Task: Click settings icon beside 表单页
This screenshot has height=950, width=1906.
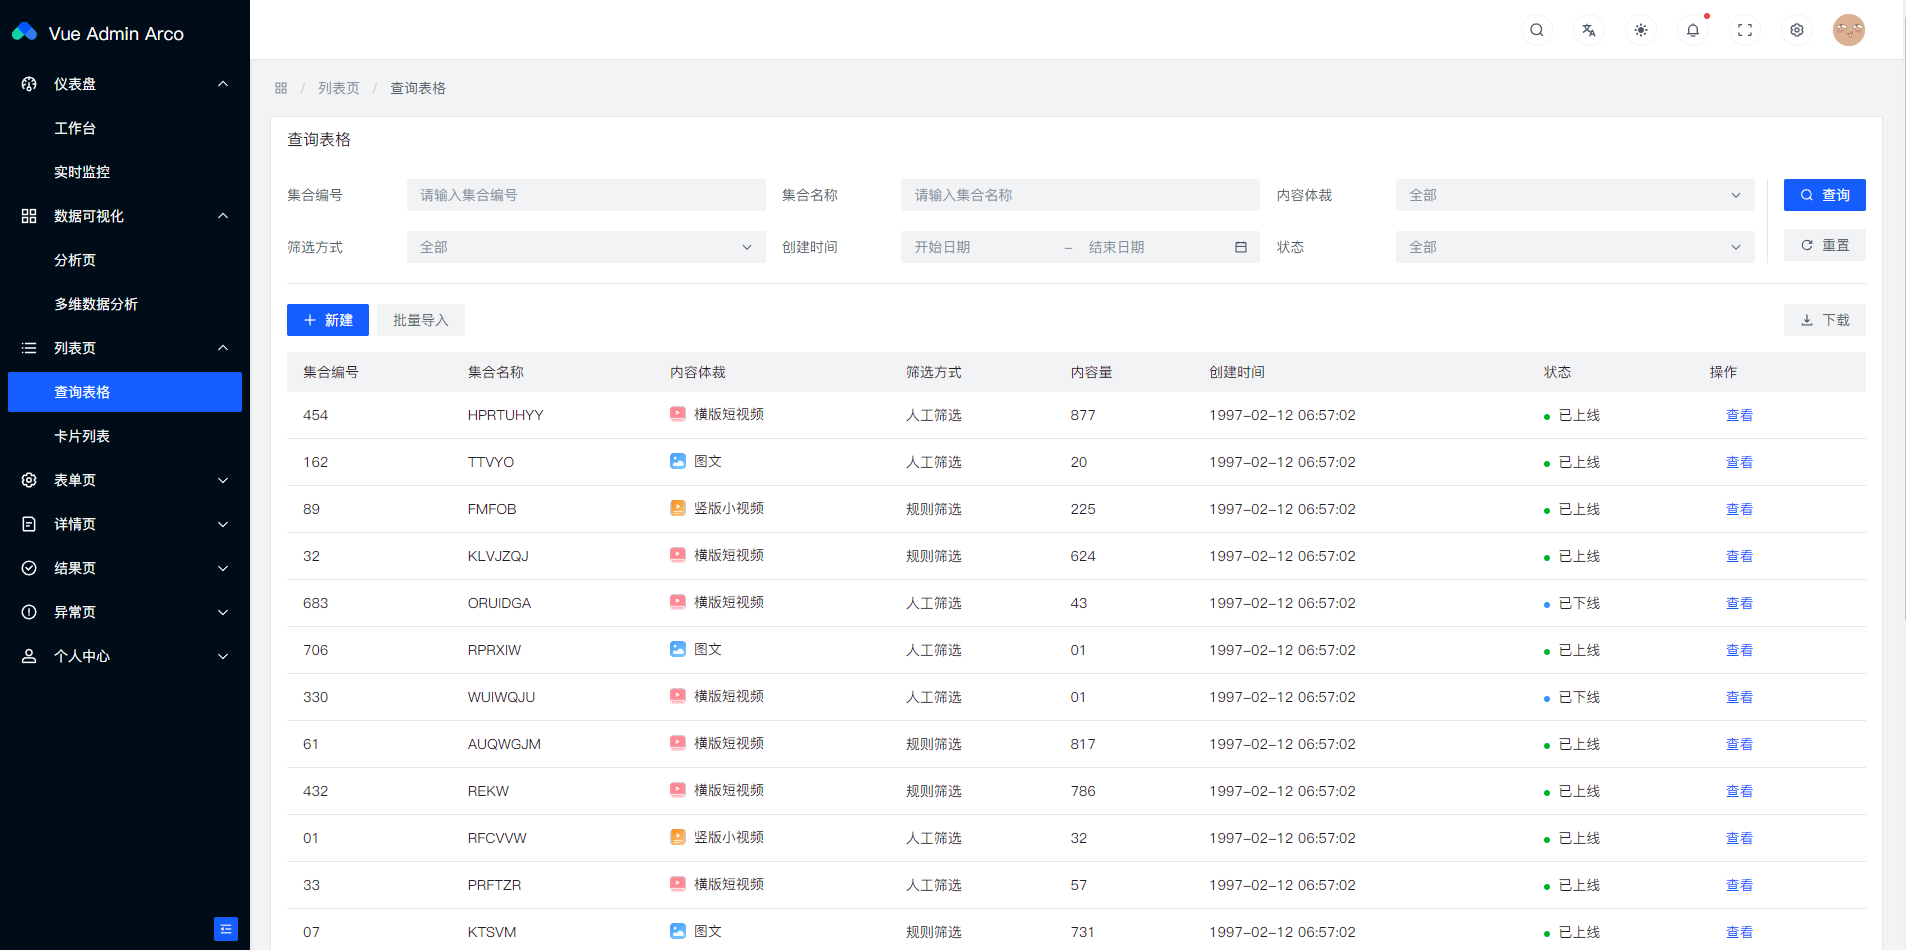Action: pyautogui.click(x=29, y=480)
